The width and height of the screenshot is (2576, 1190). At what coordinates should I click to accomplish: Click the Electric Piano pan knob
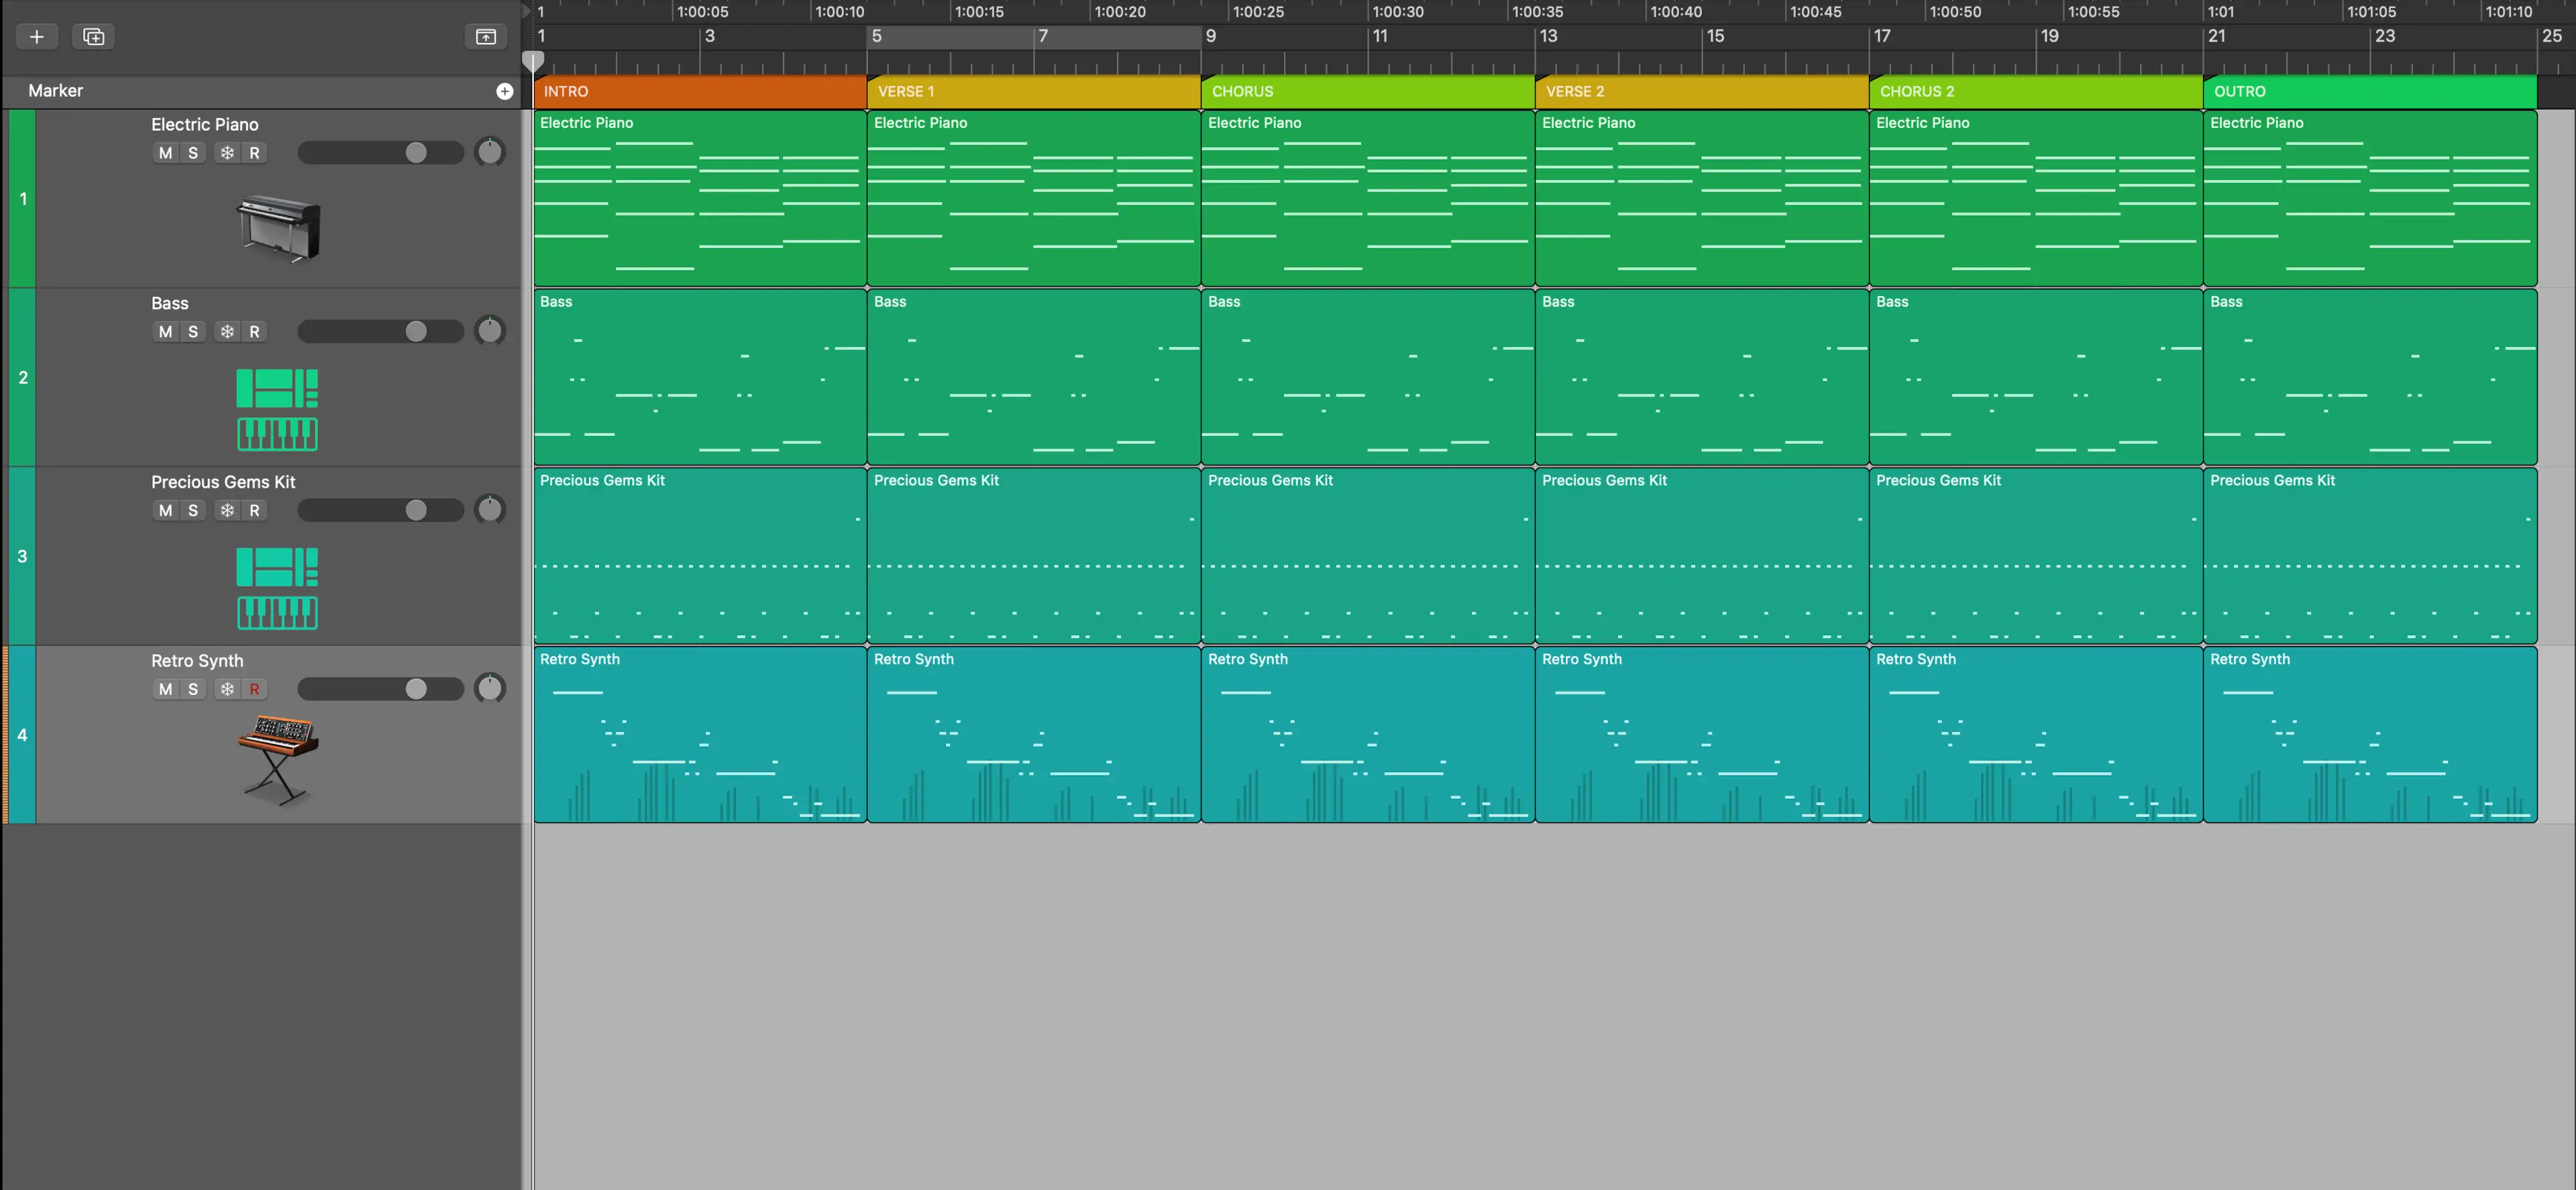click(x=490, y=152)
